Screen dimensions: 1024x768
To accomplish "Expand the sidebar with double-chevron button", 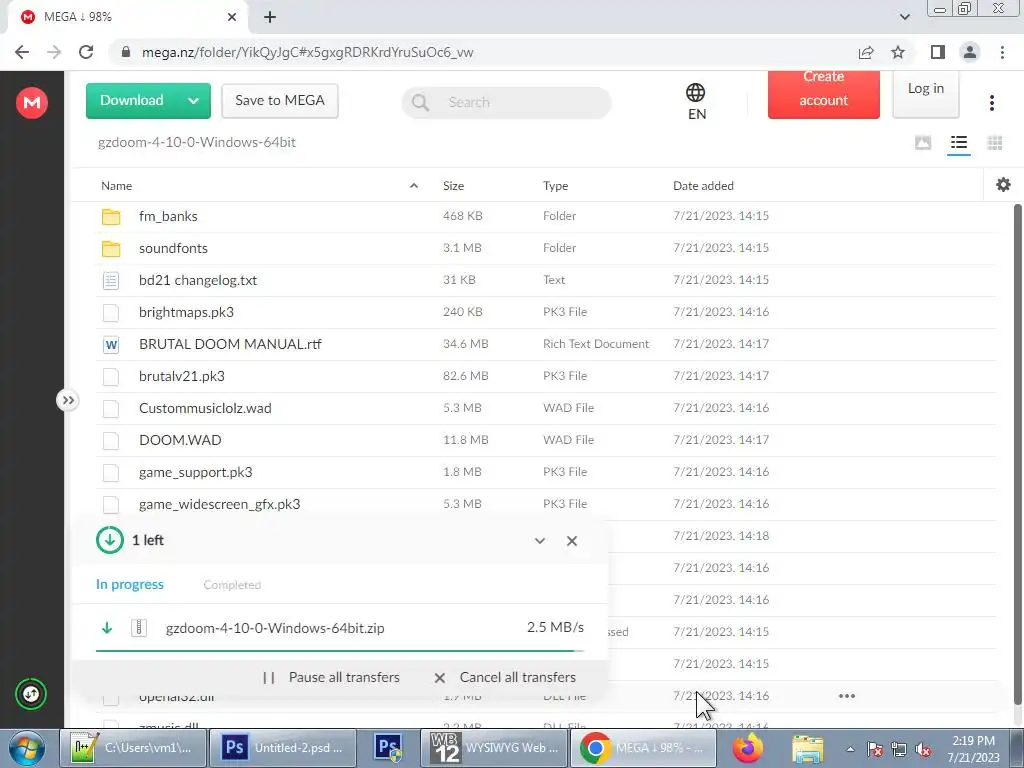I will [68, 400].
